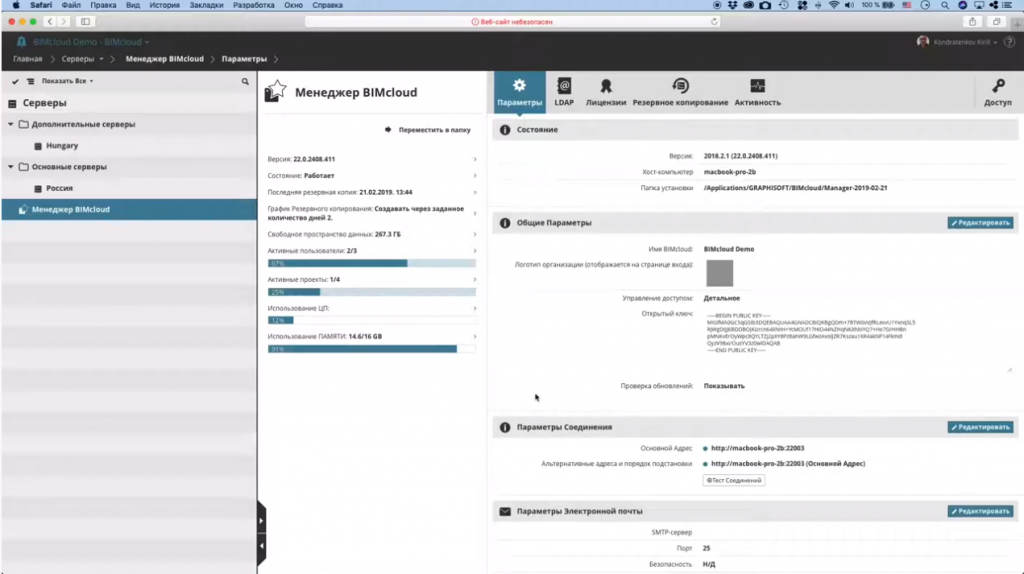
Task: Open the http://macbook-pro-2b:22003 main address
Action: point(757,449)
